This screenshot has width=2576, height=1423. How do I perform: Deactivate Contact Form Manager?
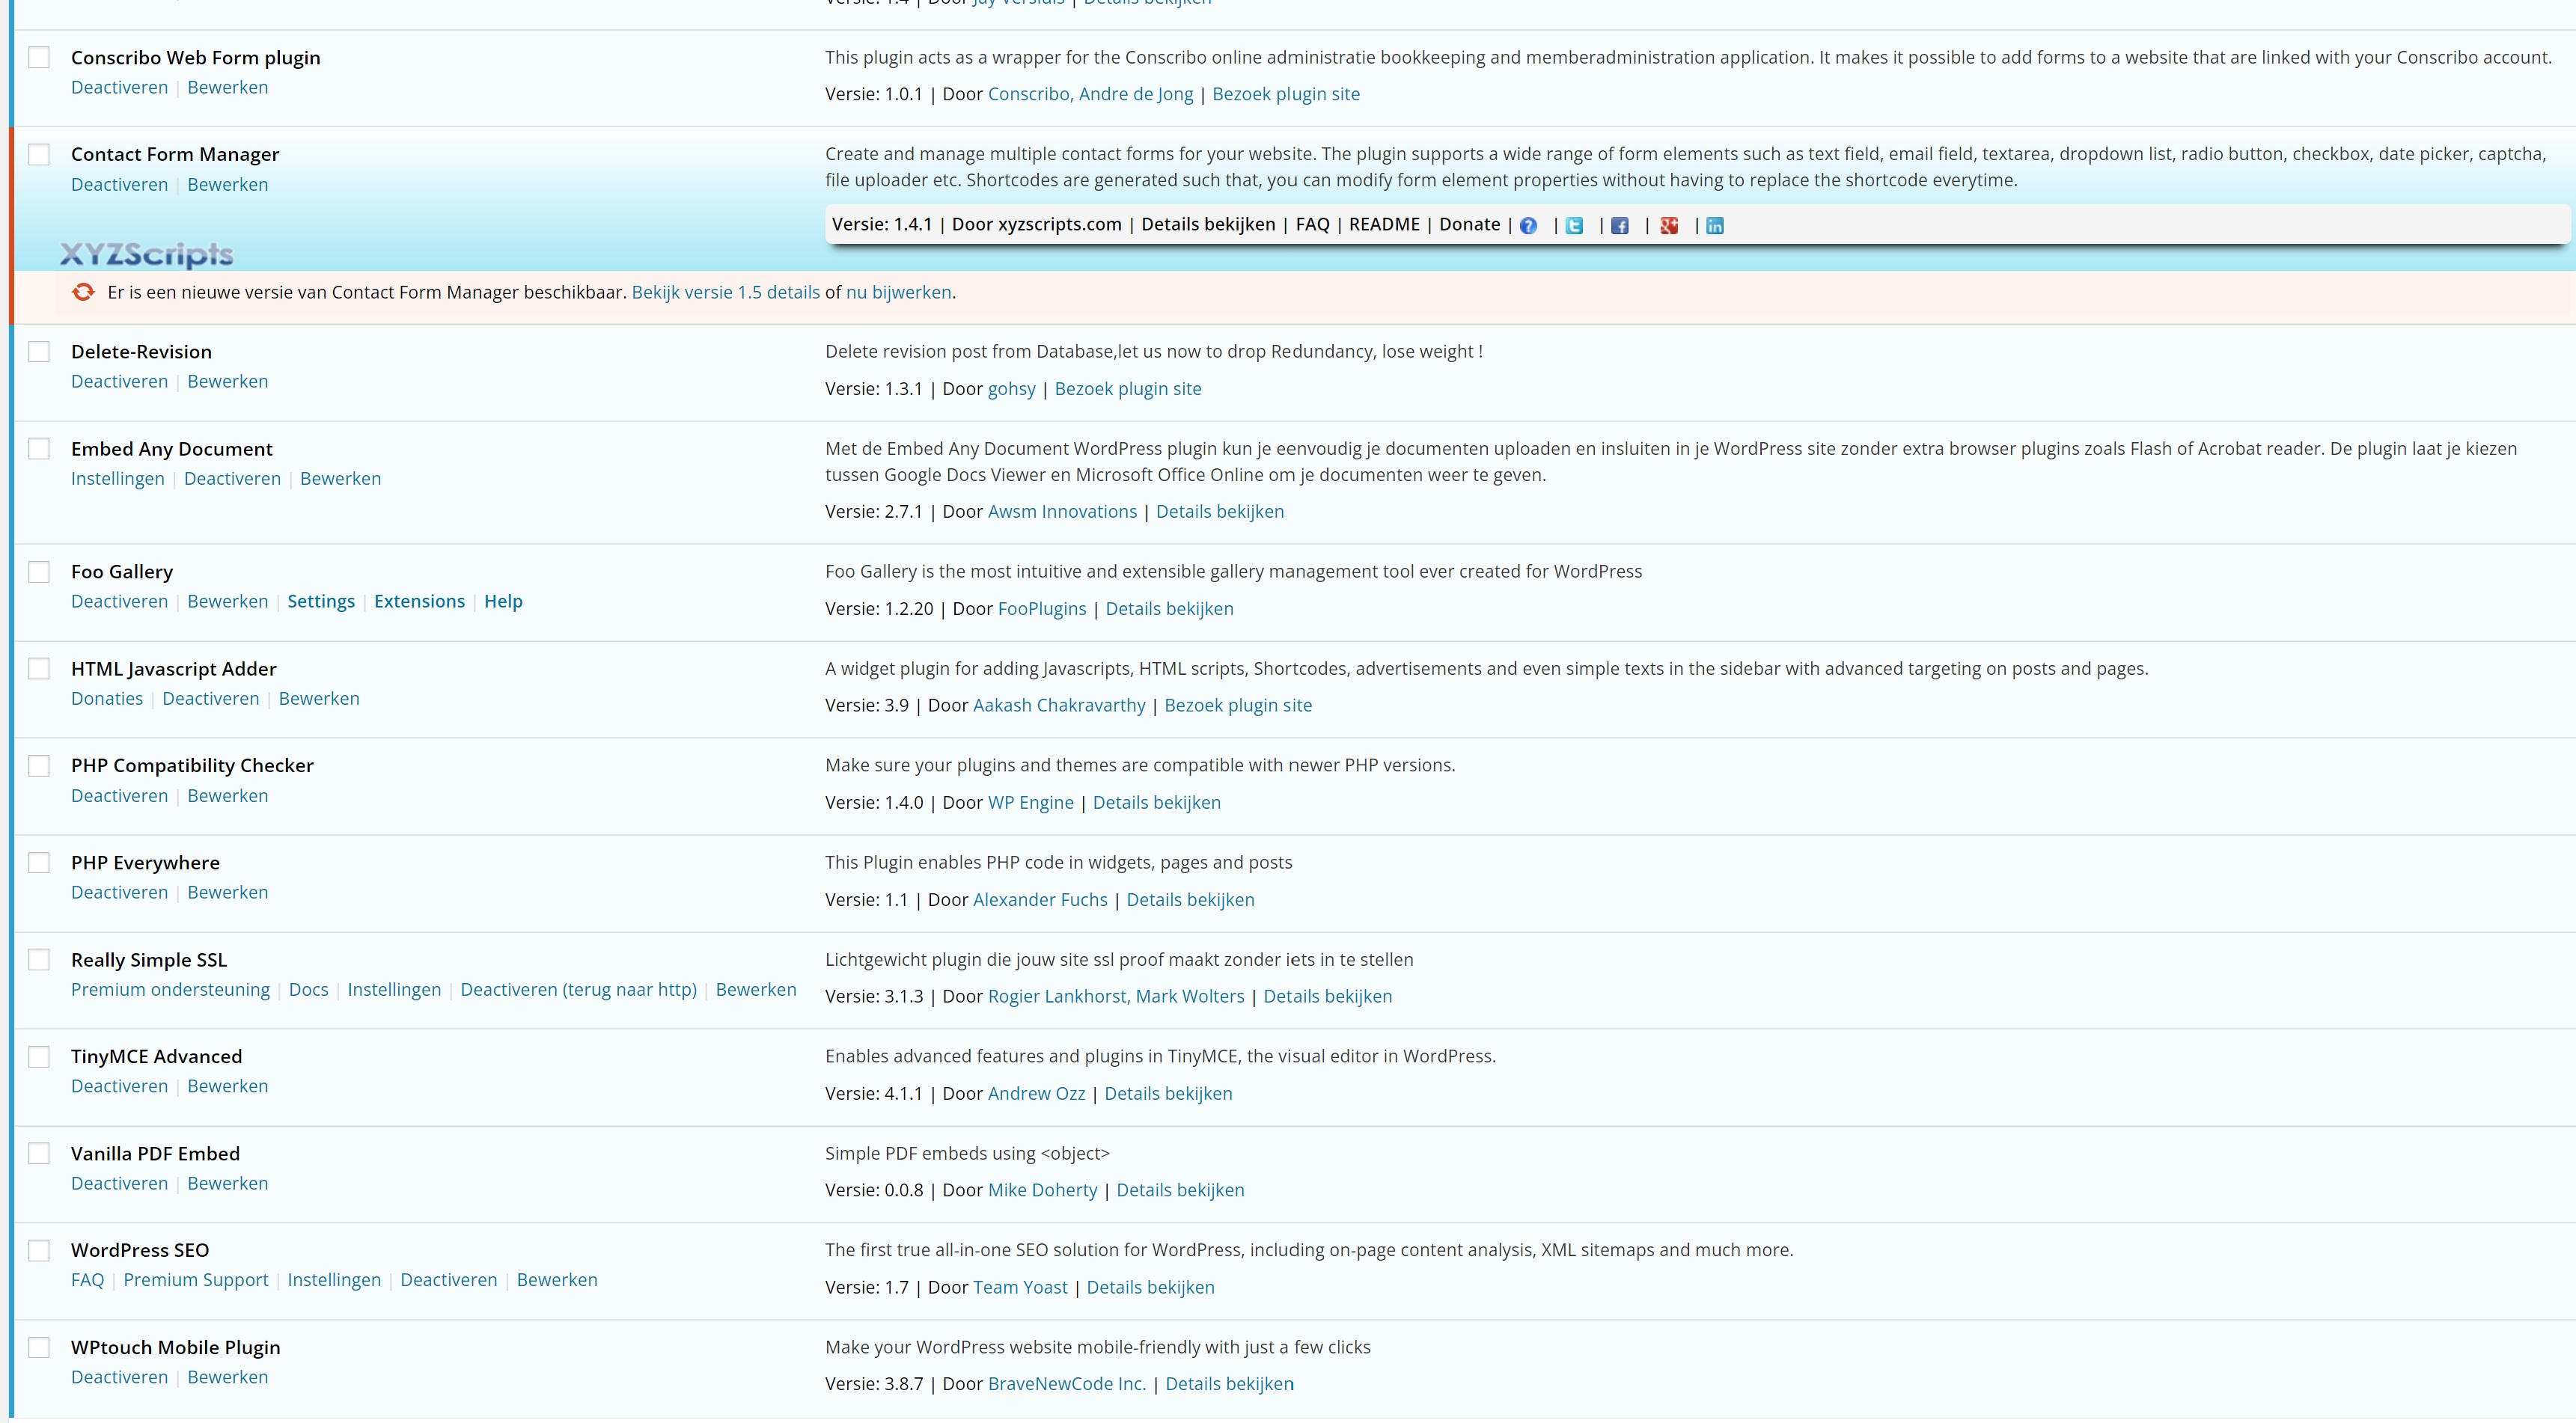[119, 185]
